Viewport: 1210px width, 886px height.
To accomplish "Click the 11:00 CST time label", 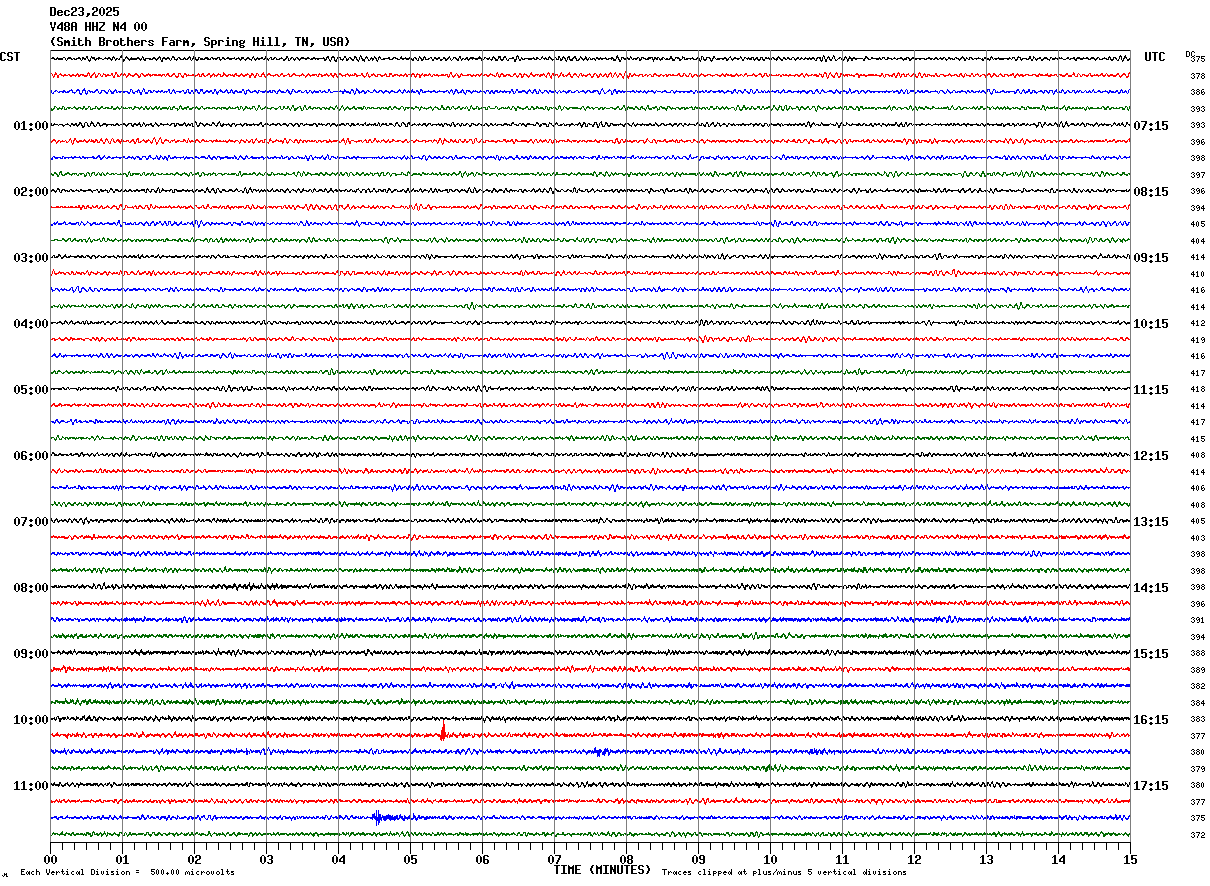I will click(x=31, y=786).
